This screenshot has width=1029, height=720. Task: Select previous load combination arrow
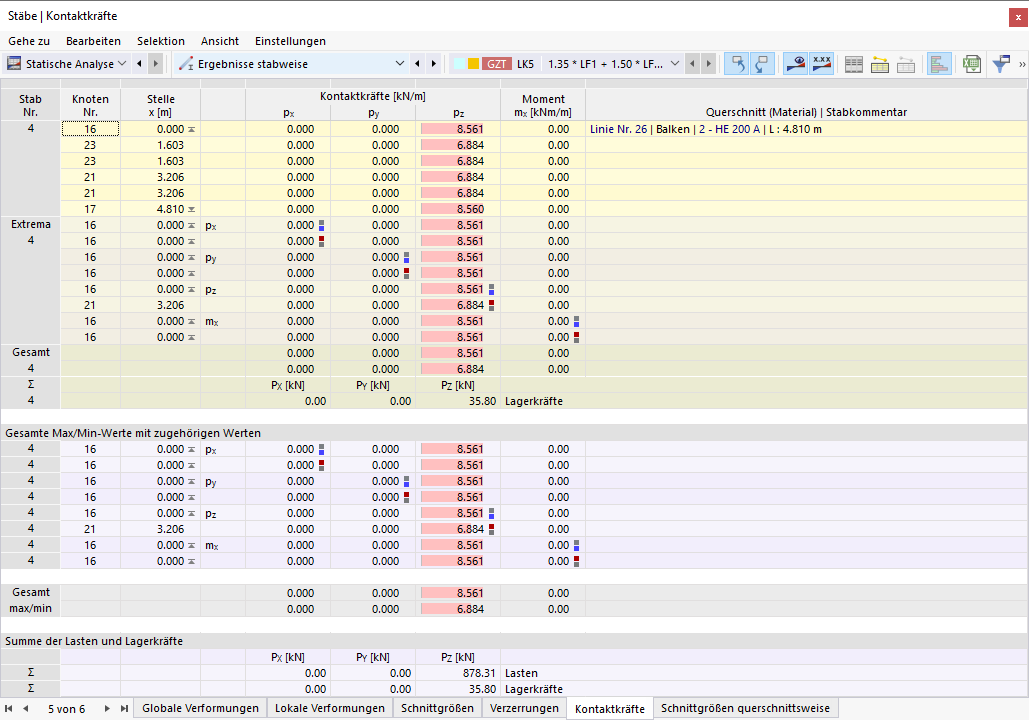pyautogui.click(x=692, y=64)
